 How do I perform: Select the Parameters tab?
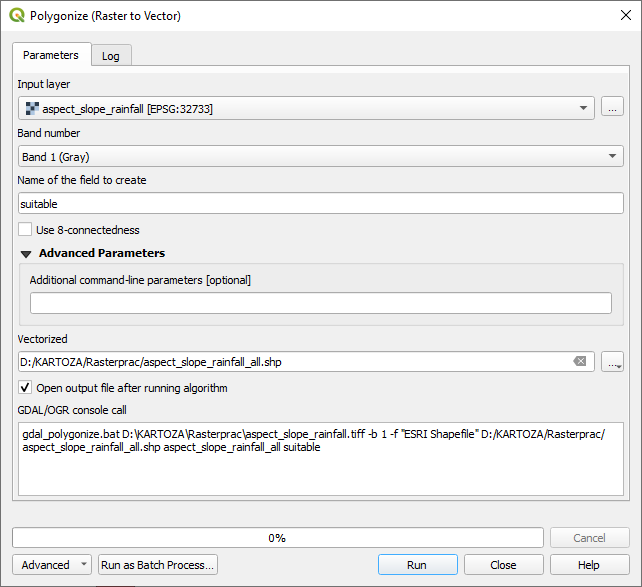coord(51,55)
